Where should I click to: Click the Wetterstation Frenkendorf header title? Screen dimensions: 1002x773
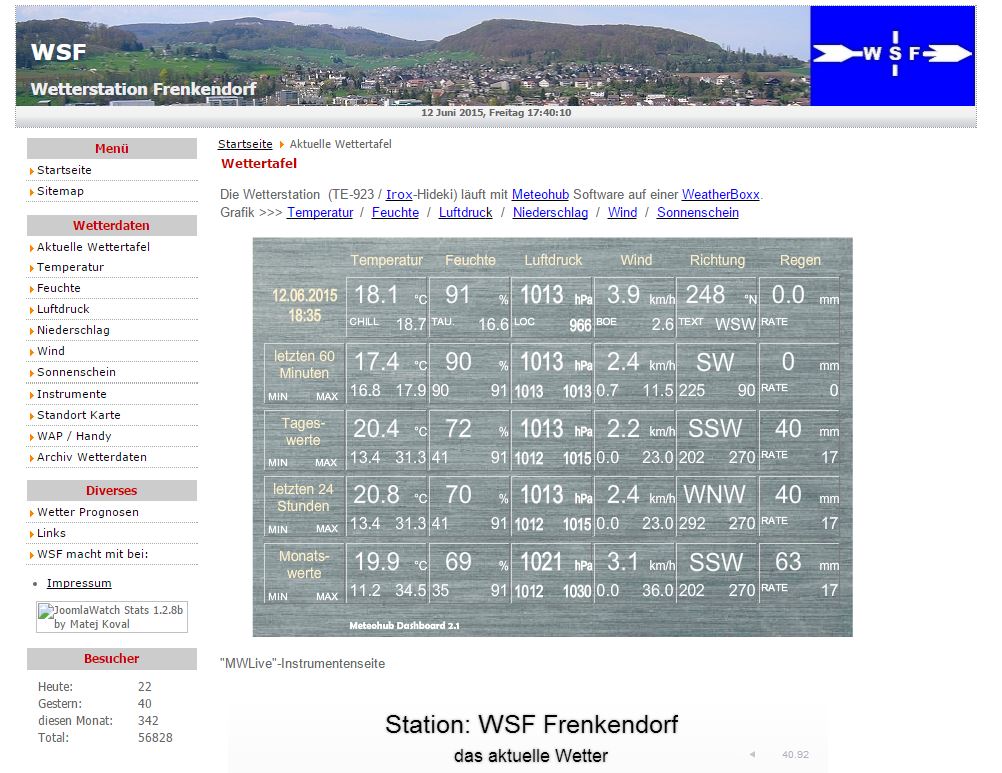coord(143,89)
